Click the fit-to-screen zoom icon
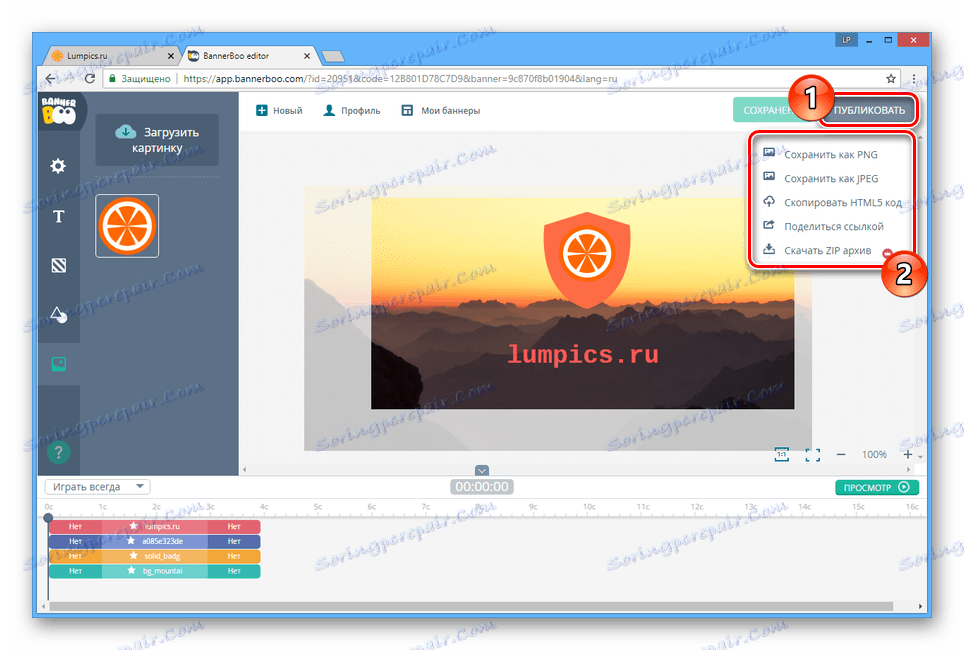The image size is (964, 650). point(813,454)
